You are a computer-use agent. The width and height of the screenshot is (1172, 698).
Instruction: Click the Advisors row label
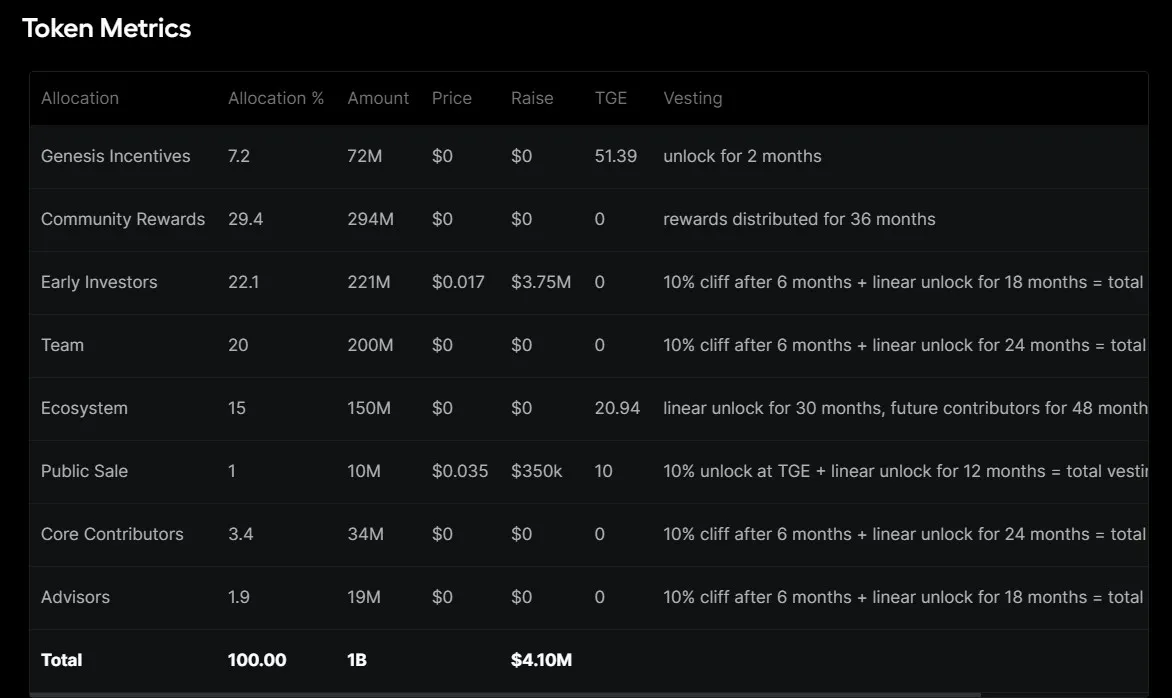point(75,597)
